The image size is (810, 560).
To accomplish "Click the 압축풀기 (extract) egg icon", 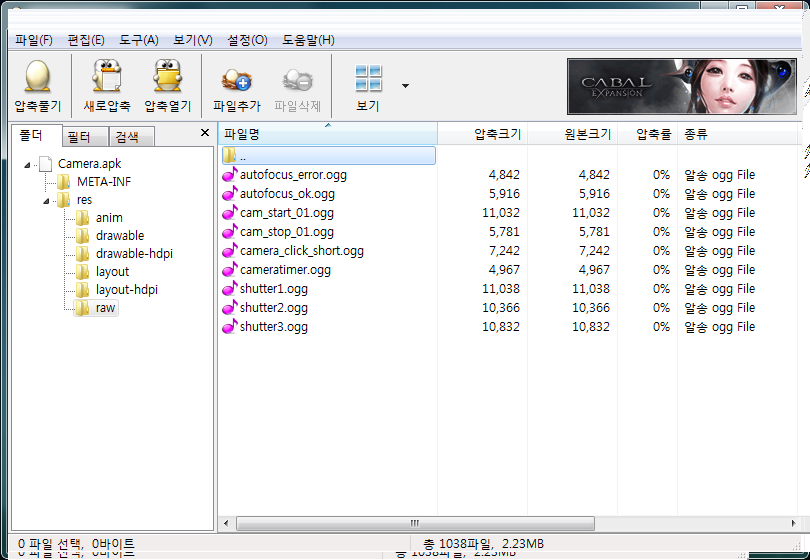I will 37,78.
